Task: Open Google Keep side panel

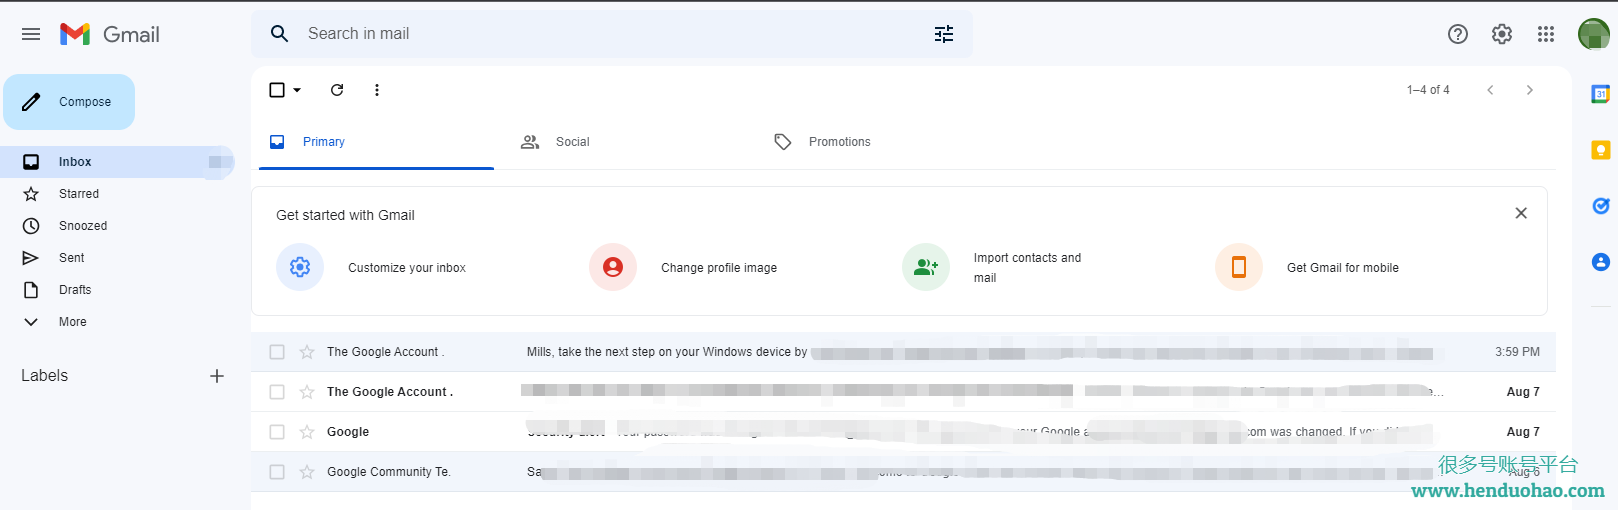Action: (1600, 150)
